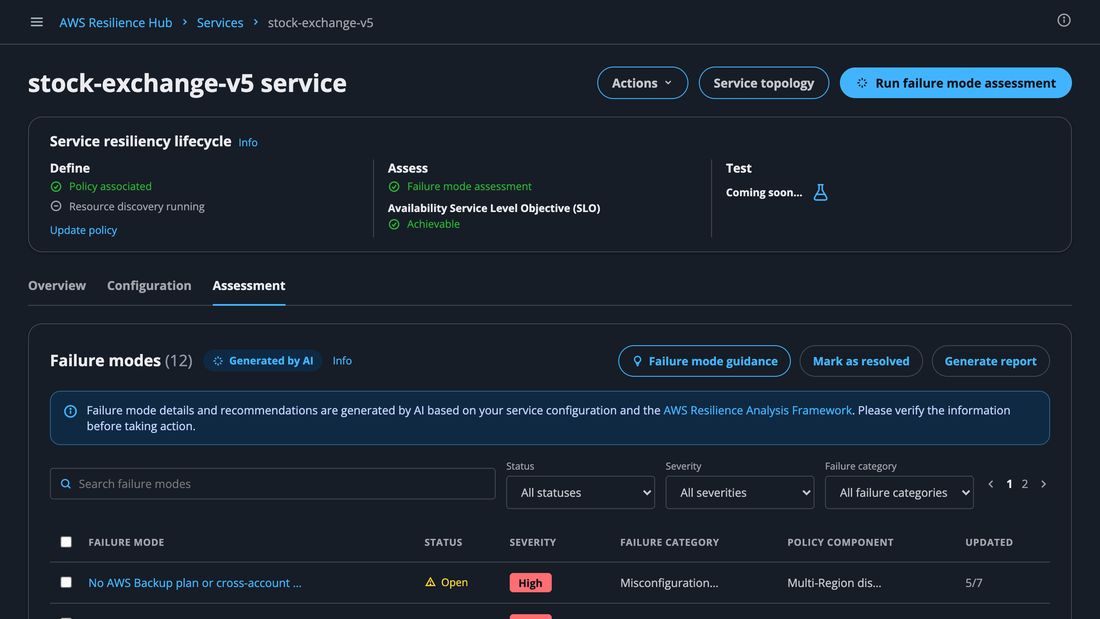Click the flask icon next to Coming soon
The height and width of the screenshot is (619, 1100).
point(820,192)
